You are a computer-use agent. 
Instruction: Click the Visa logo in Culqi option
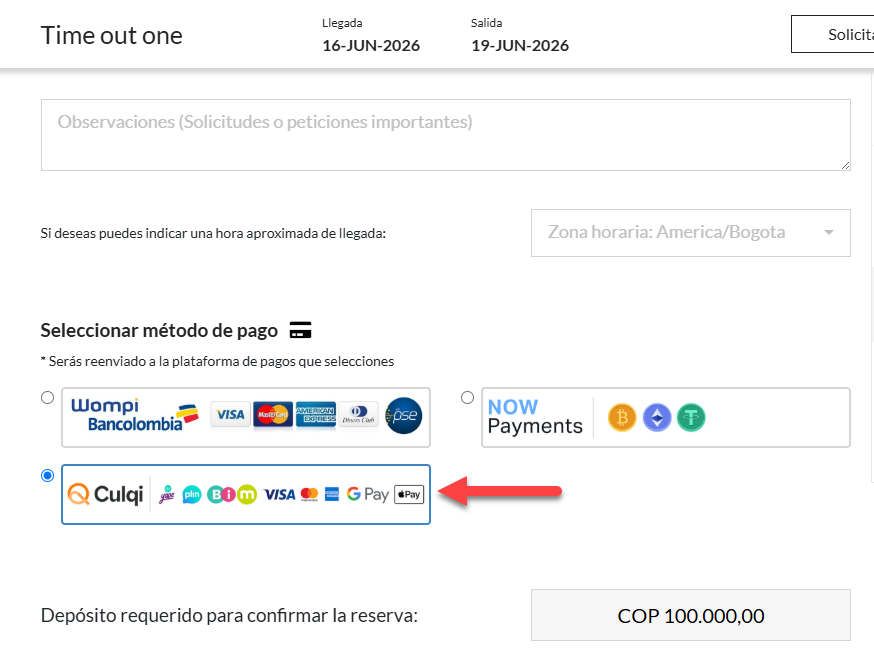pos(279,495)
